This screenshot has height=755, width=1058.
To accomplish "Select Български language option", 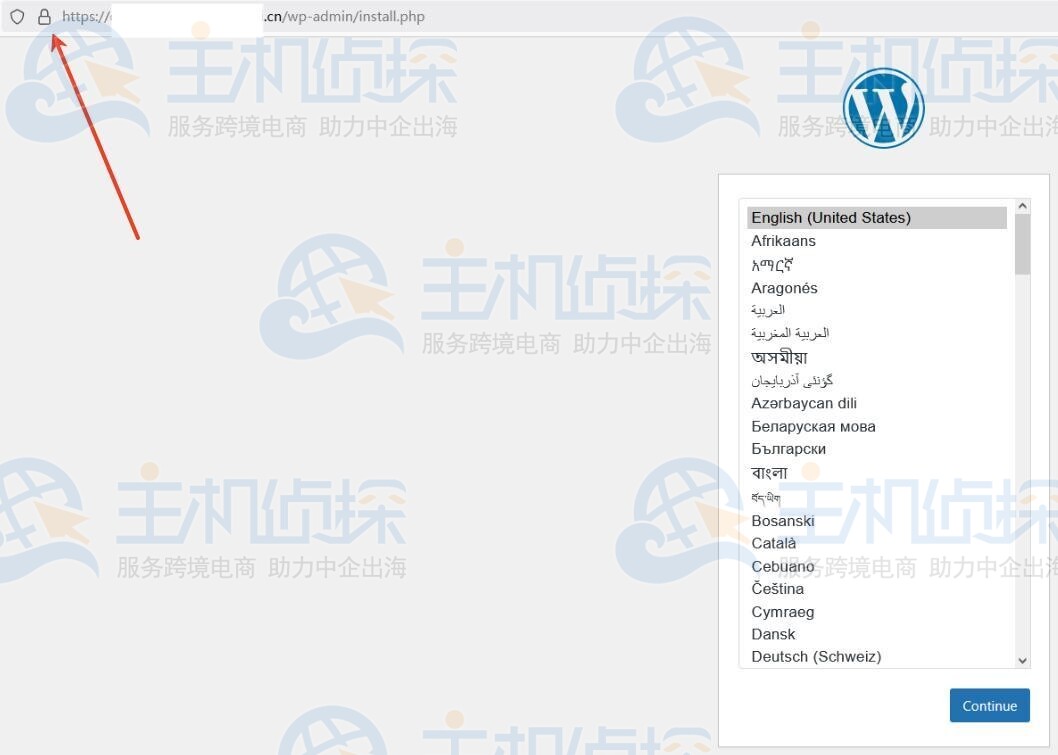I will pyautogui.click(x=788, y=448).
